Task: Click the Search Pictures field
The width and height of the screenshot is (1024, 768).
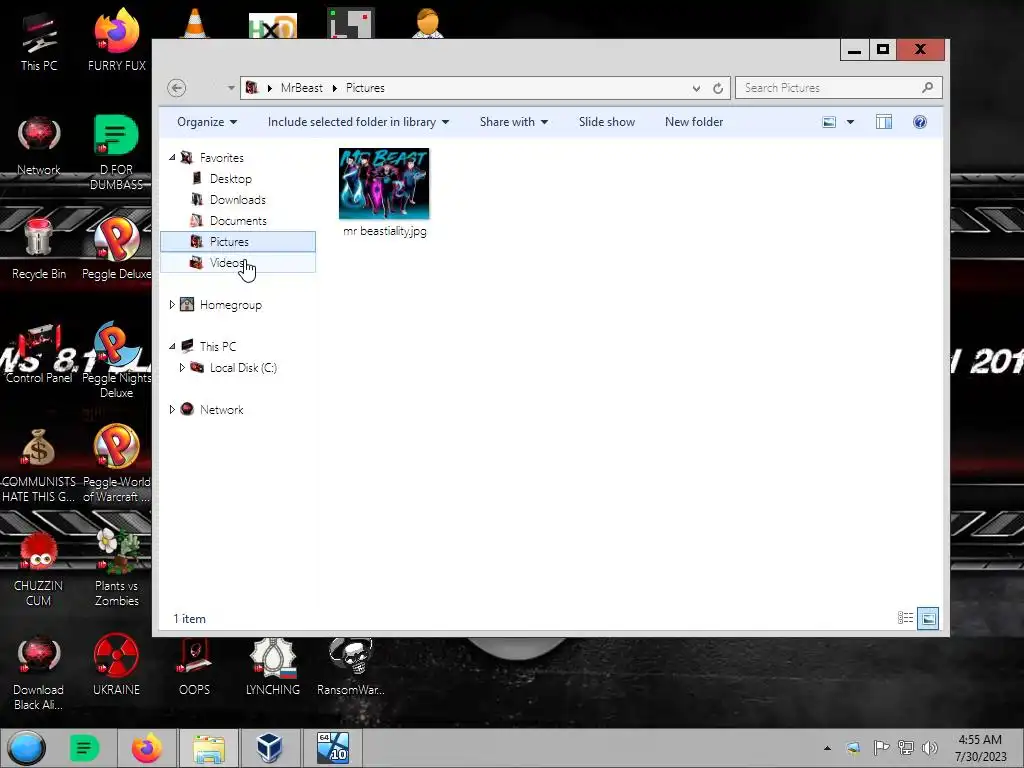Action: 839,88
